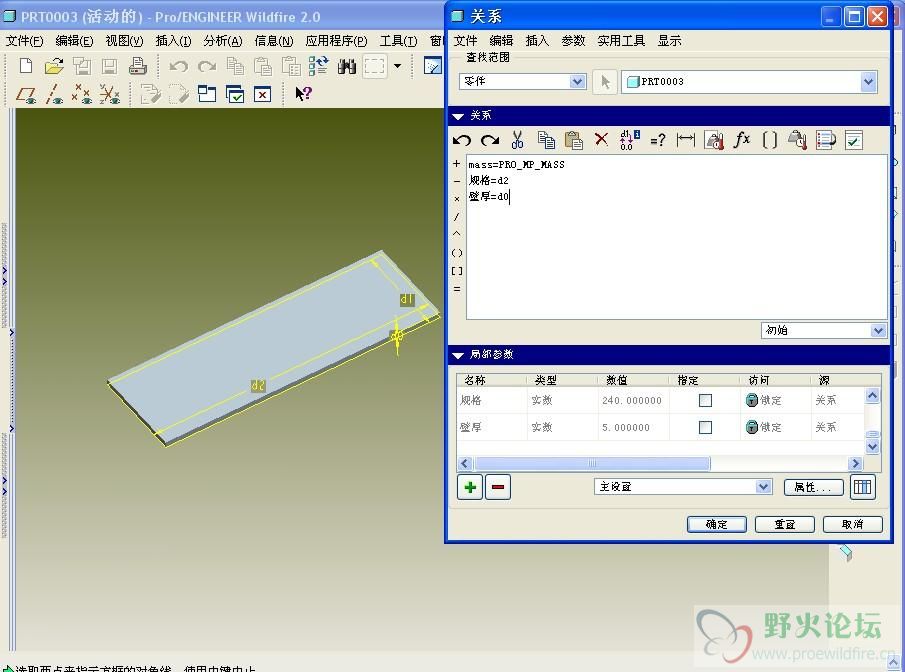The width and height of the screenshot is (905, 672).
Task: Click the parameters table scroll-down arrow
Action: pos(872,446)
